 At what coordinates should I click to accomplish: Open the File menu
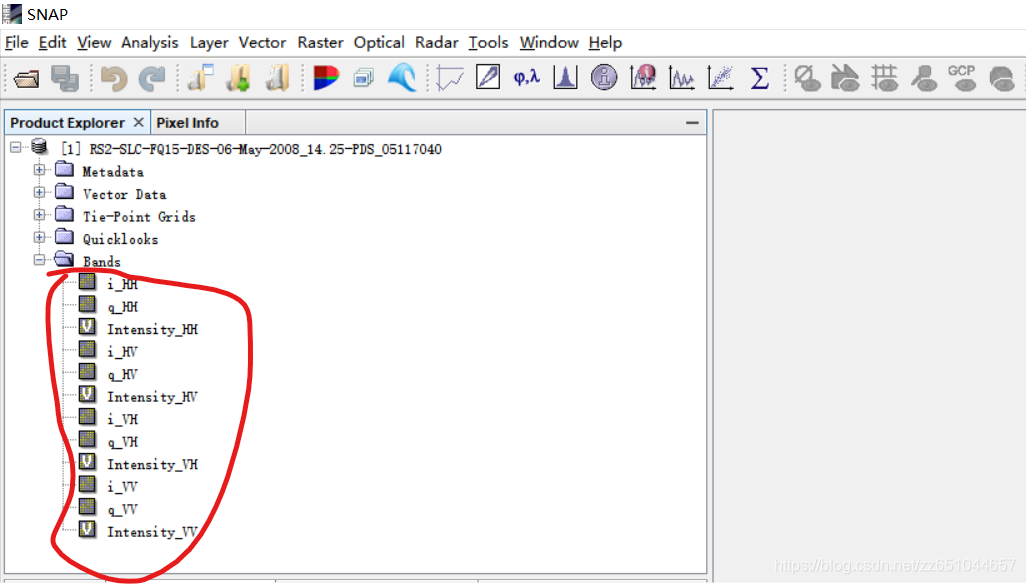[x=16, y=43]
